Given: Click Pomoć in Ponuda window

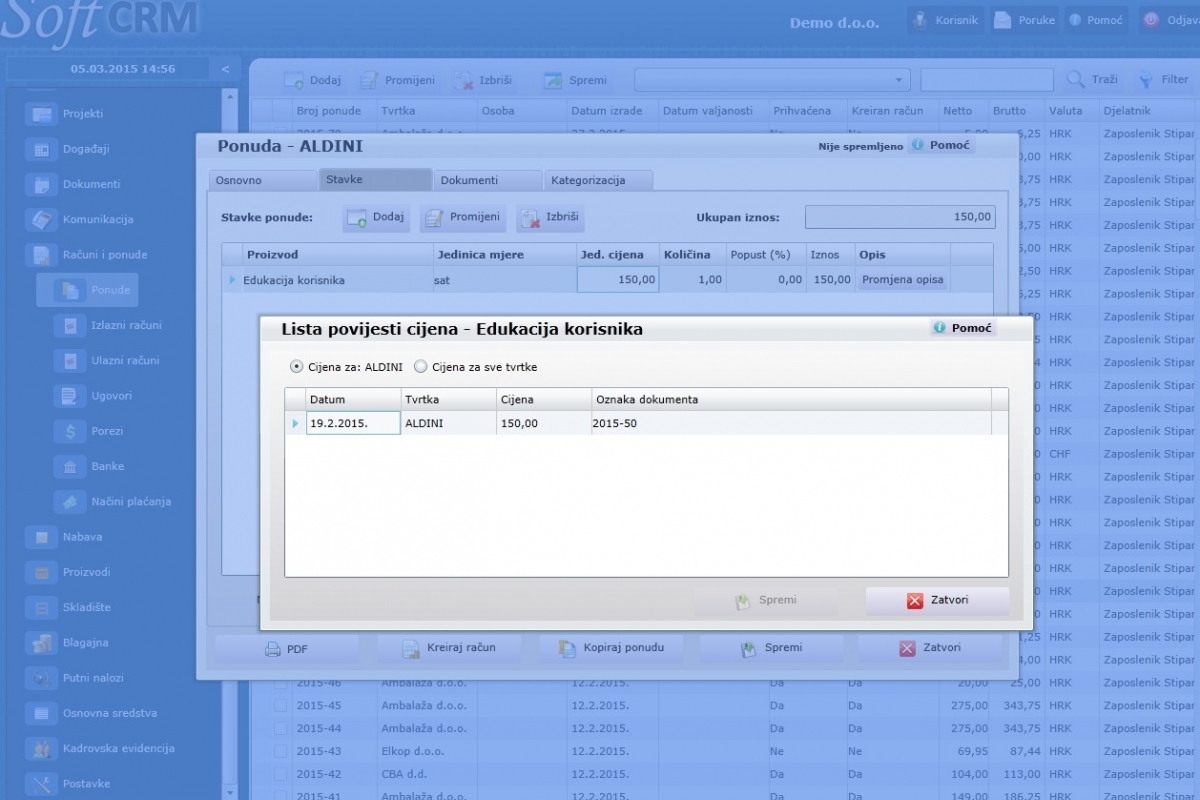Looking at the screenshot, I should tap(941, 146).
